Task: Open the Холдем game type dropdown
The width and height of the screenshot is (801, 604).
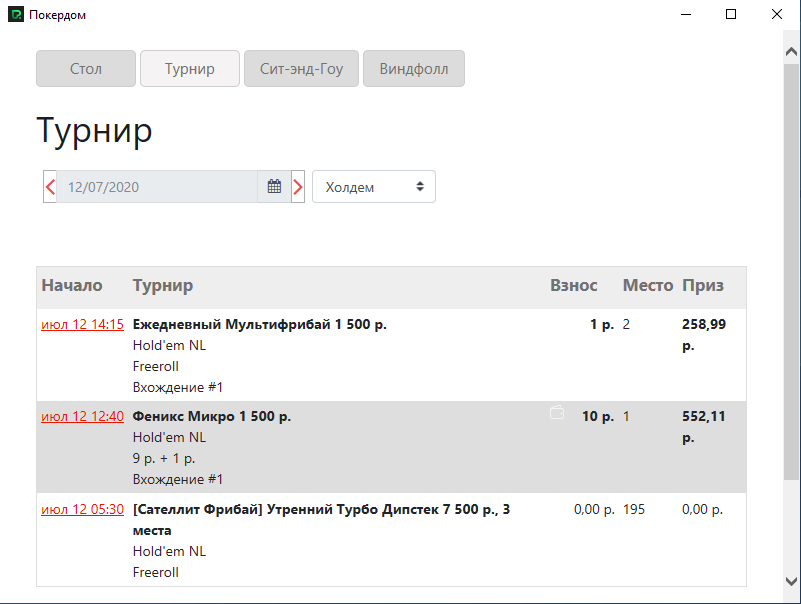Action: (x=374, y=187)
